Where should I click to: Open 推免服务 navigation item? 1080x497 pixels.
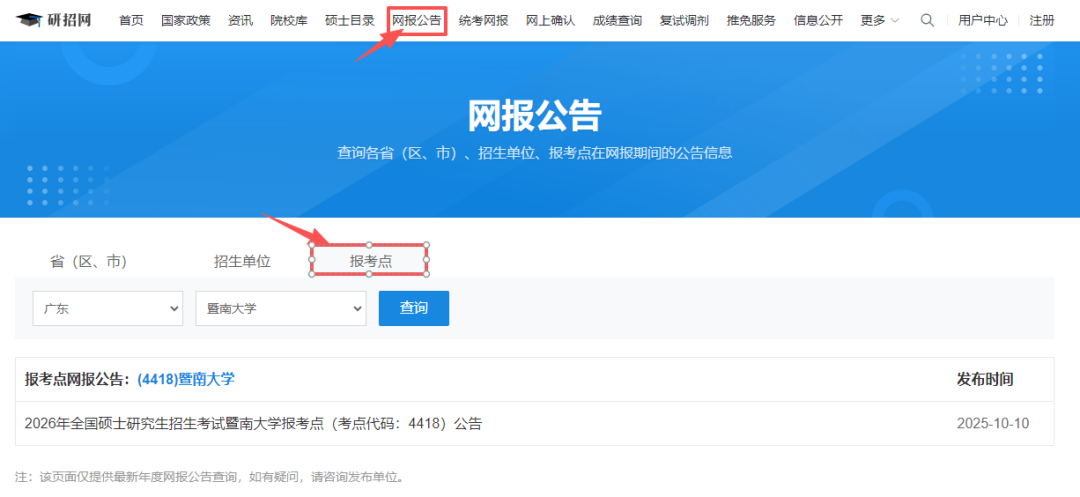(x=751, y=21)
